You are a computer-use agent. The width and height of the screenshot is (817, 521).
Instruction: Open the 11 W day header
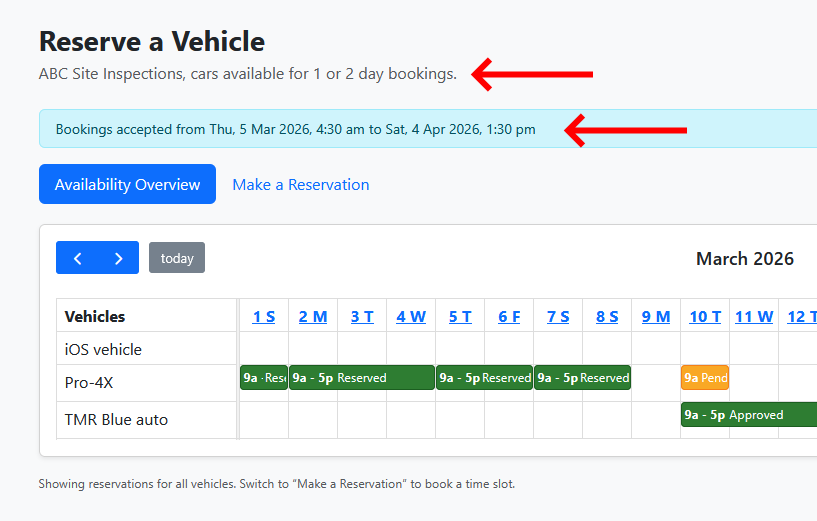pos(754,316)
